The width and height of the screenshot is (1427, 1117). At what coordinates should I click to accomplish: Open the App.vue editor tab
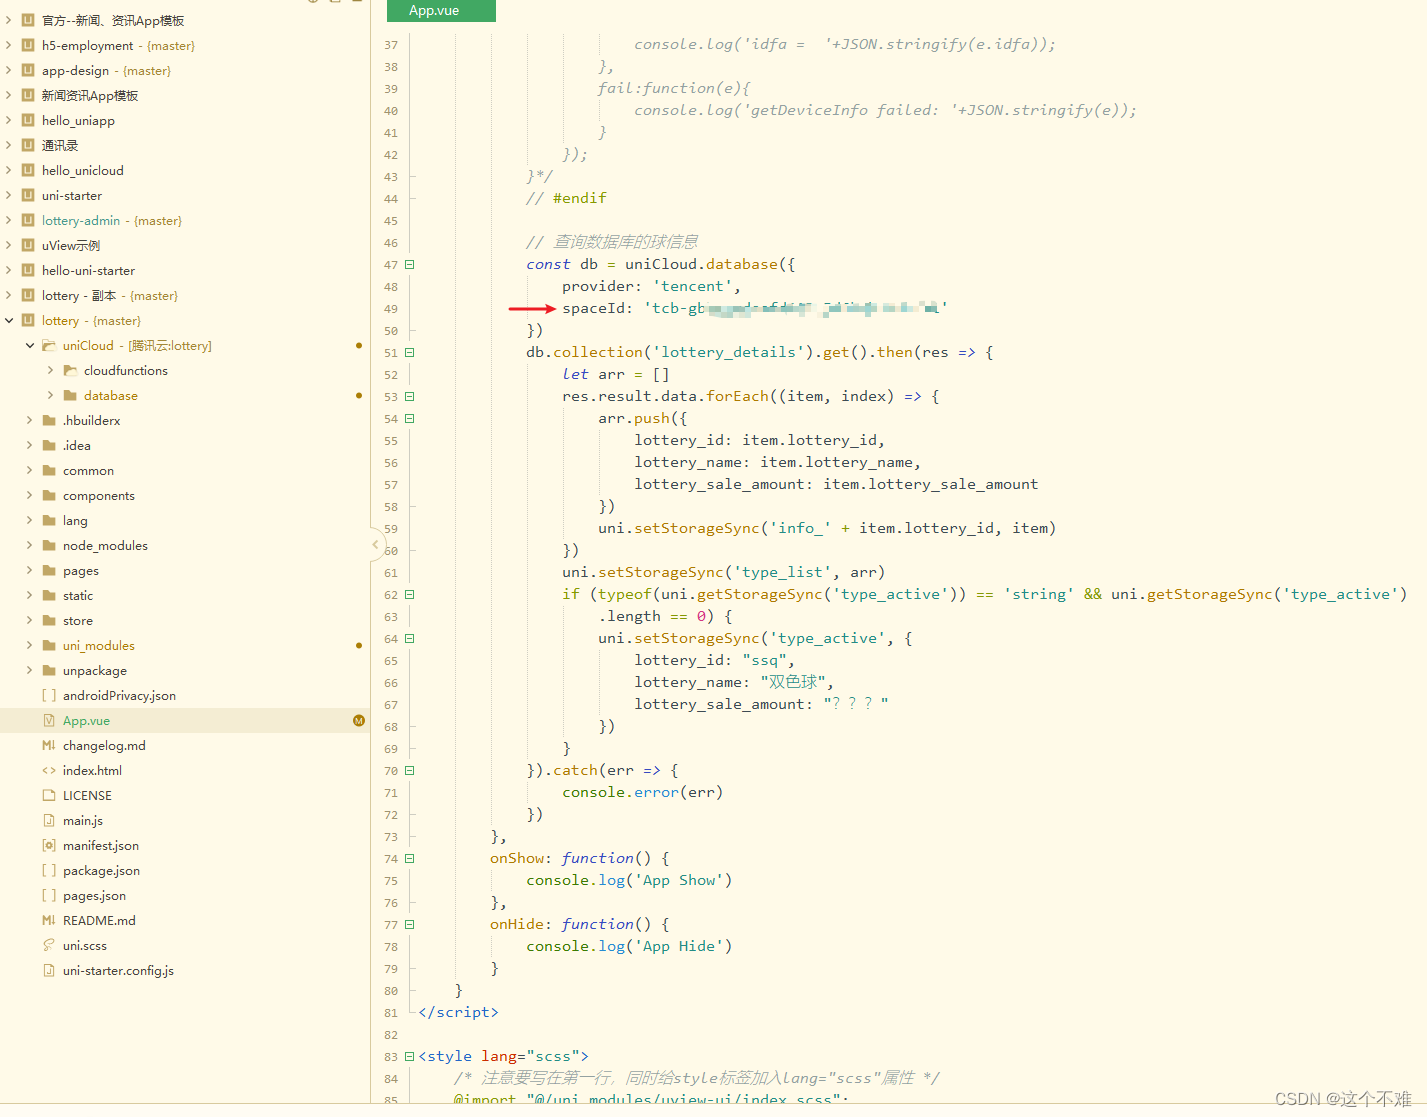point(441,11)
